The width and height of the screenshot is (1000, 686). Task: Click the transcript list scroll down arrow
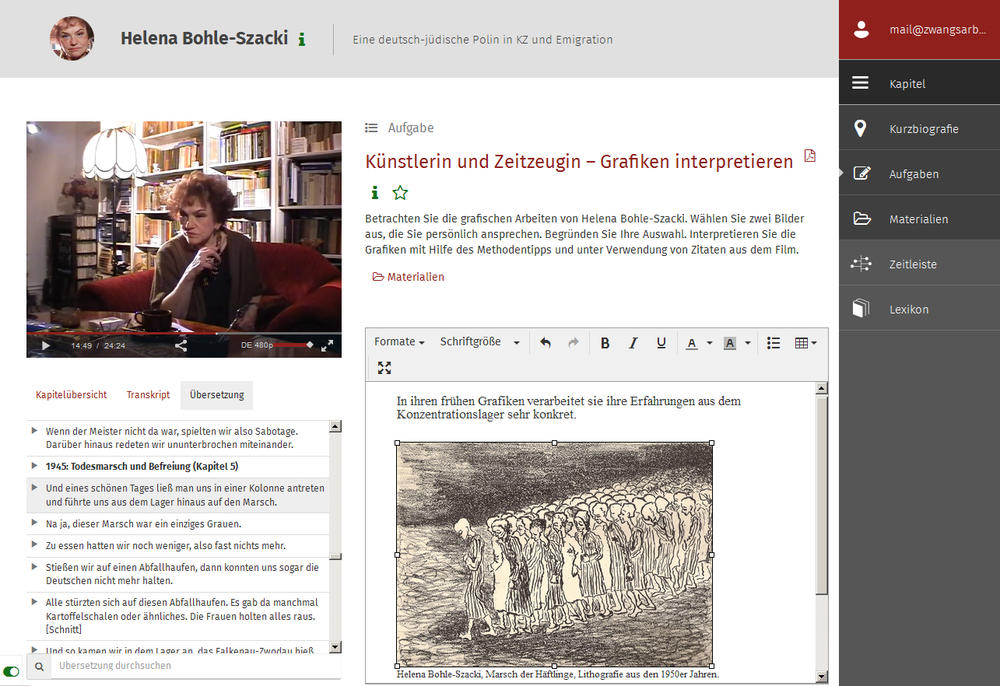click(x=335, y=646)
